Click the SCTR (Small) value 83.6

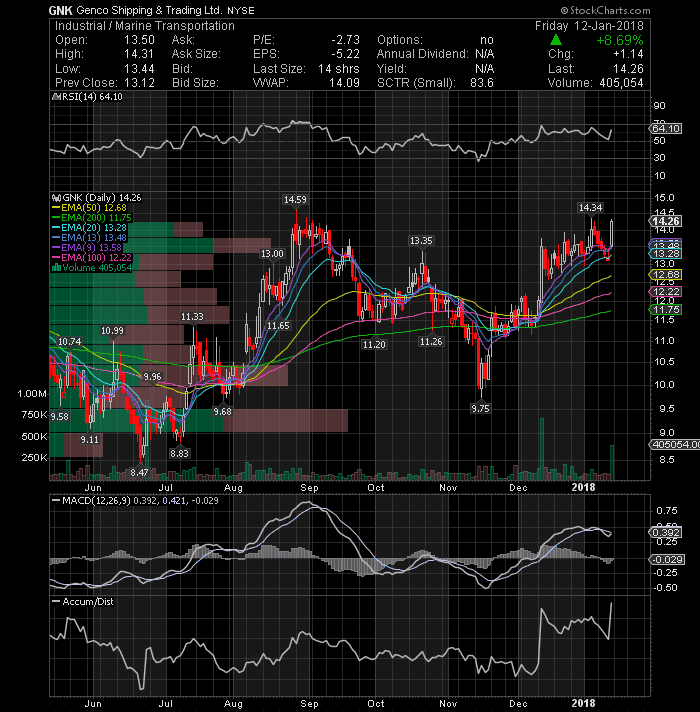(x=482, y=83)
